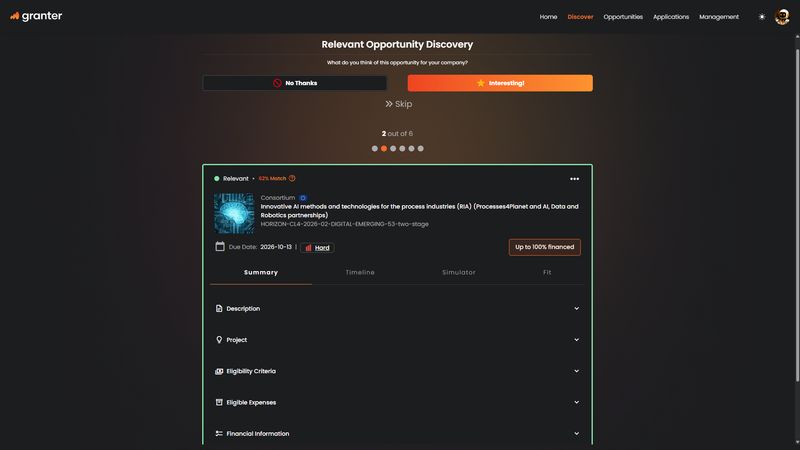Click the match percentage help icon
800x450 pixels.
[x=292, y=179]
